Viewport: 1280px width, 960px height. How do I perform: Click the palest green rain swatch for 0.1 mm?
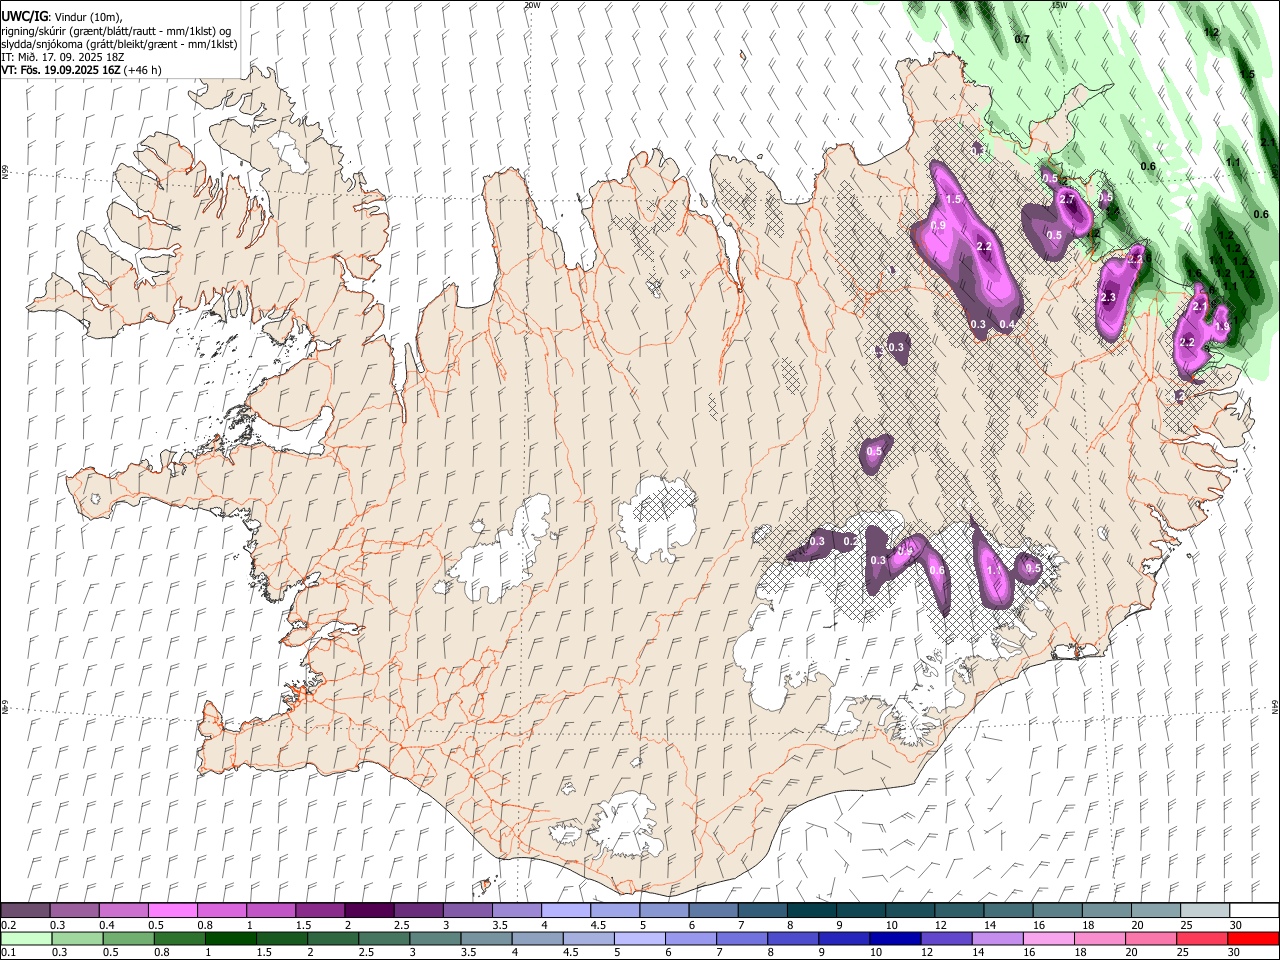pyautogui.click(x=27, y=939)
